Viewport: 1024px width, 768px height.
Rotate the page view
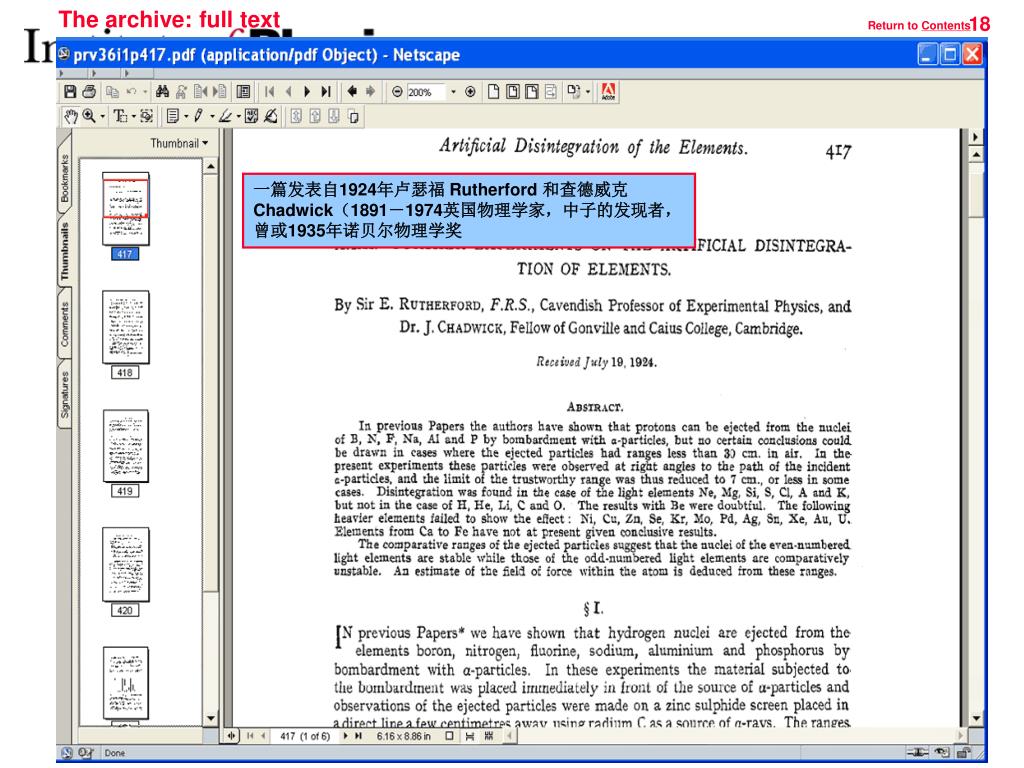573,92
